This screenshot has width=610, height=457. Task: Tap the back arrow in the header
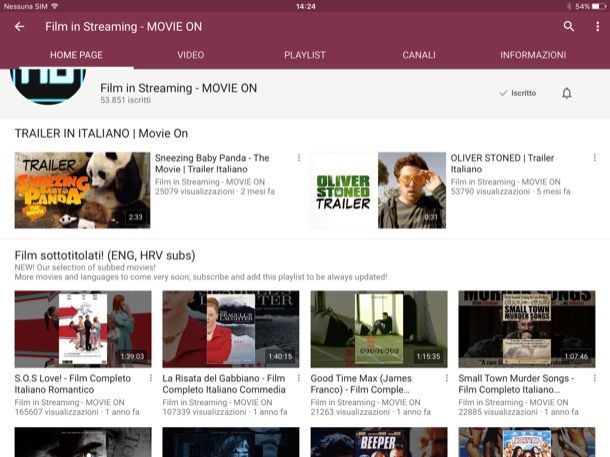pos(19,26)
